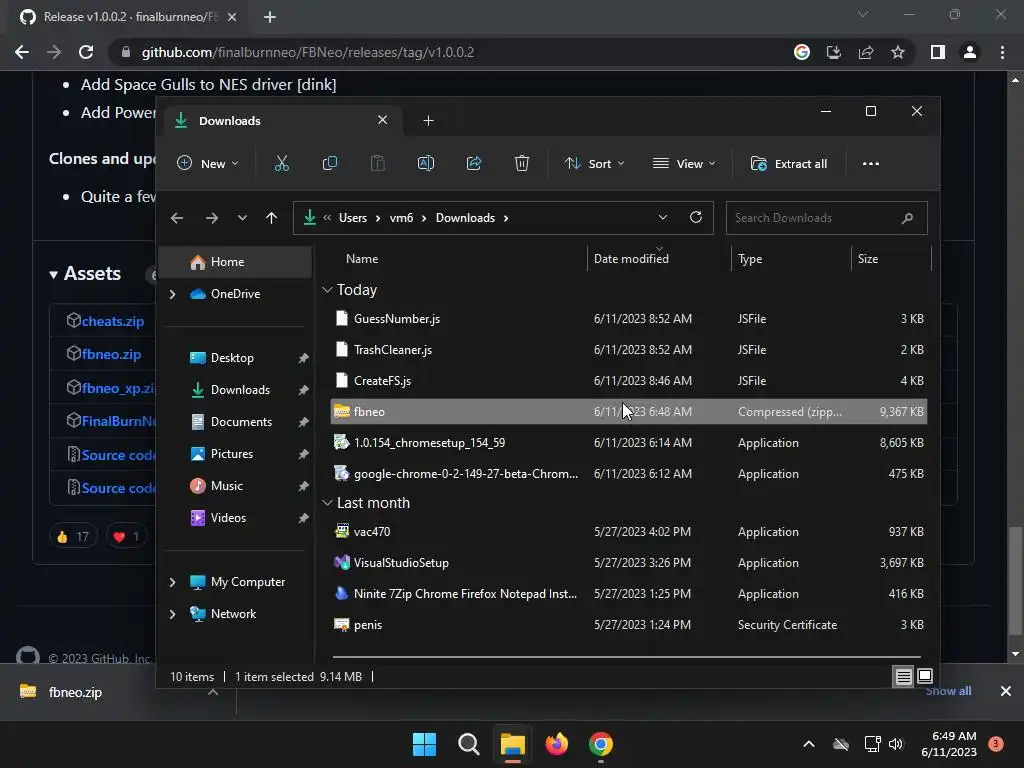
Task: Open fbneo.zip download options chevron in Chrome
Action: (212, 692)
